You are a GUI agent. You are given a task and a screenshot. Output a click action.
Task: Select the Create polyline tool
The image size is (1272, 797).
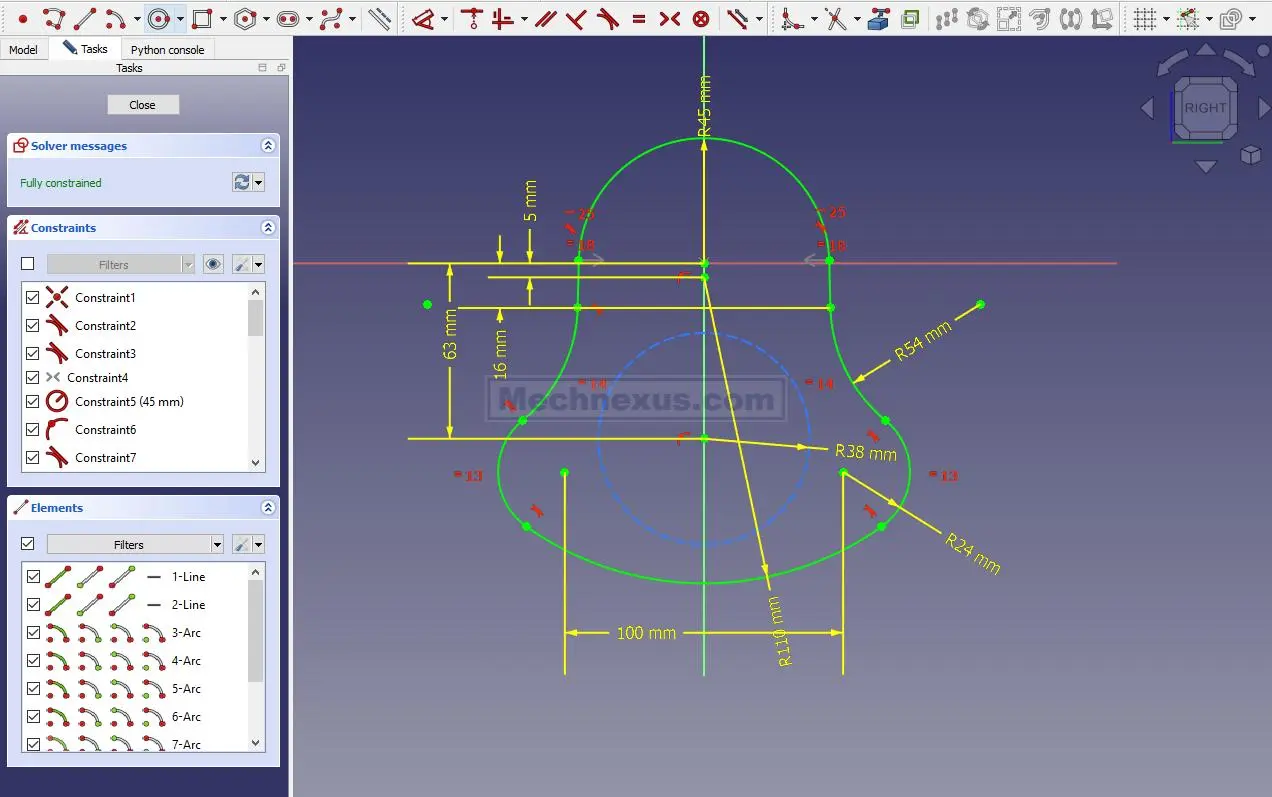(54, 18)
